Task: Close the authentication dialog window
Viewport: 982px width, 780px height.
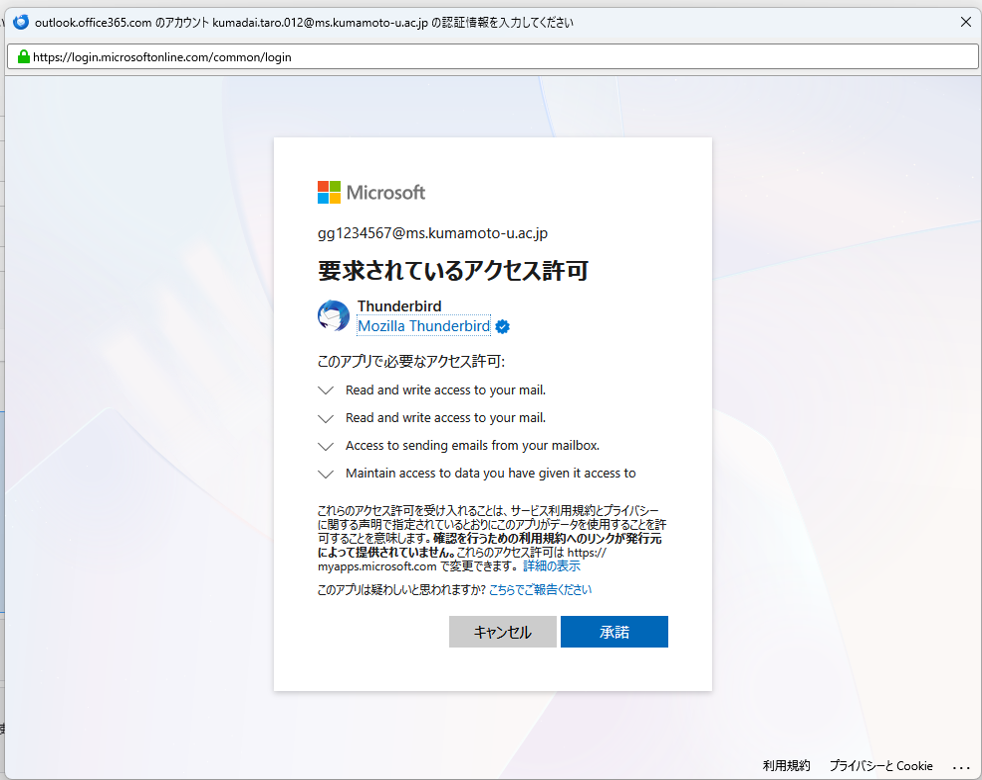Action: click(x=966, y=22)
